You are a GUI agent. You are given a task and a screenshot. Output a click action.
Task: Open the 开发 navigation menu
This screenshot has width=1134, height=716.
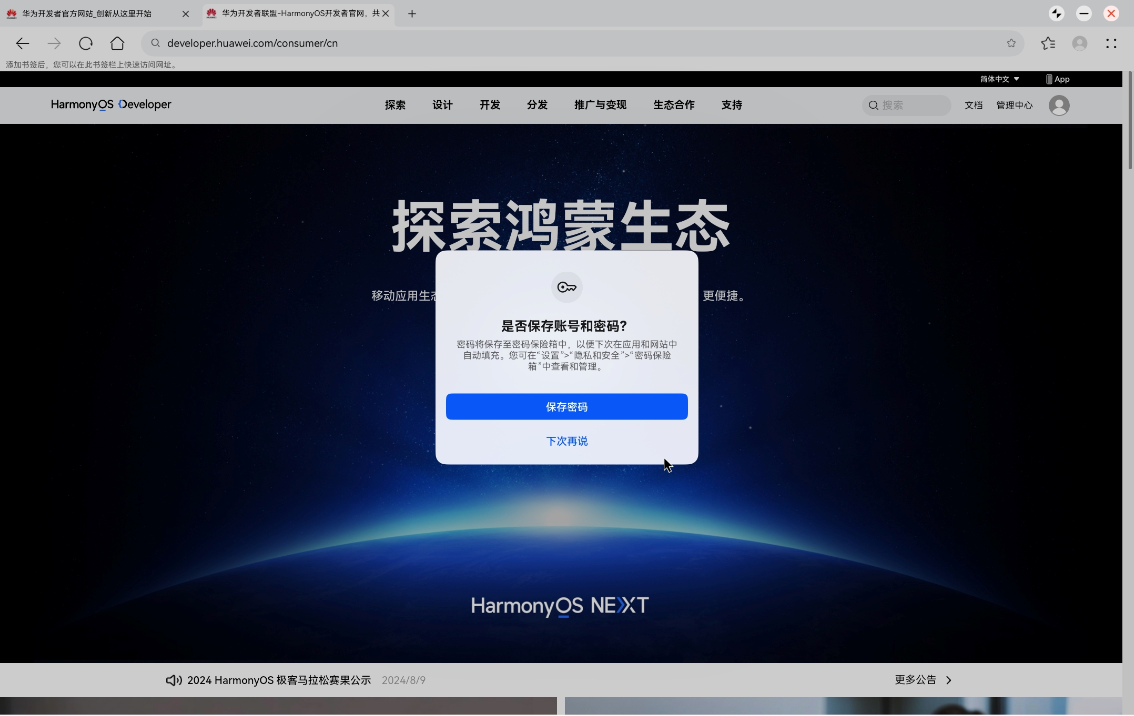tap(490, 105)
